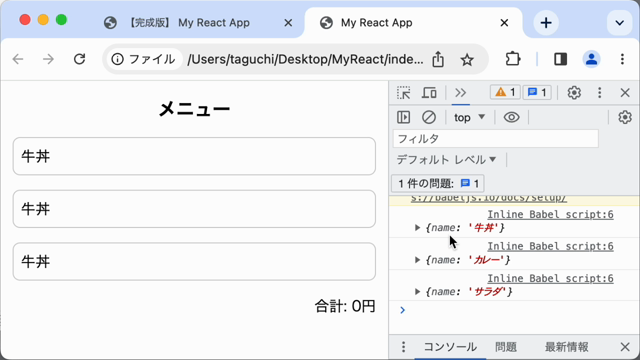Create a live expression with eye icon
The height and width of the screenshot is (360, 640).
511,118
